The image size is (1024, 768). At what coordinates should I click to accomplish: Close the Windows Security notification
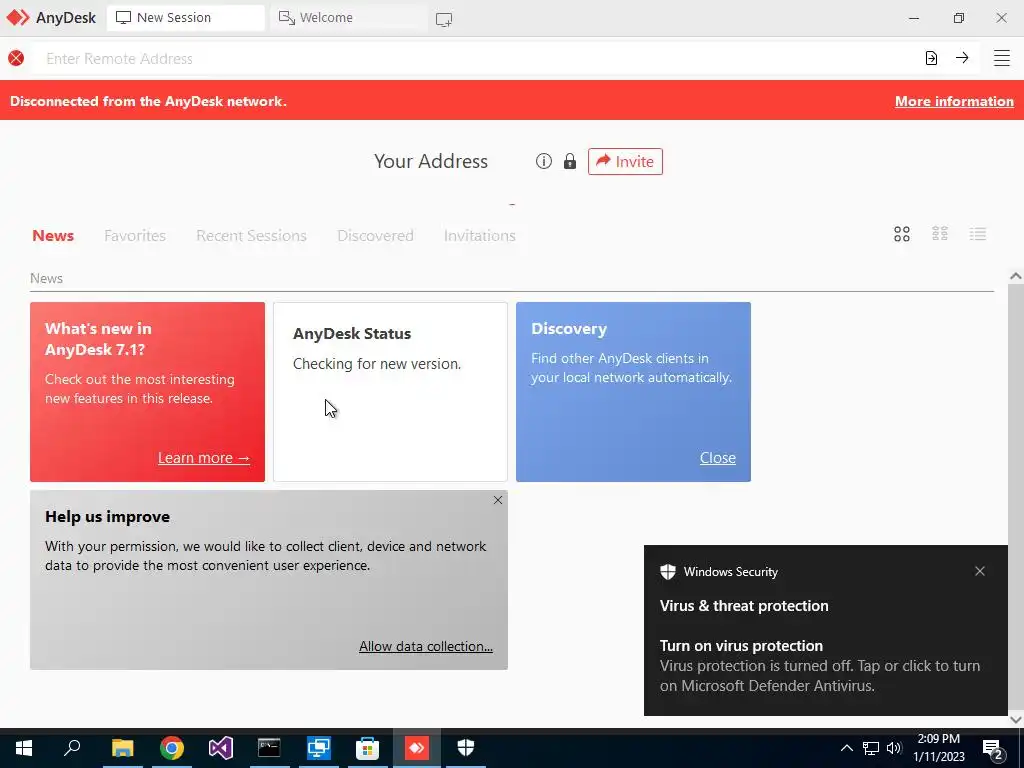(980, 571)
